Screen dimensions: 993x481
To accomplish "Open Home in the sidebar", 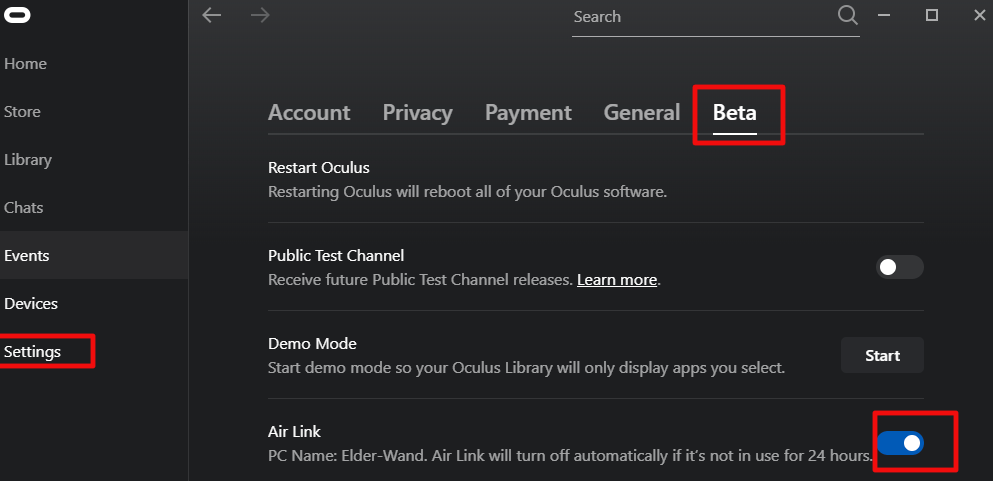I will (26, 64).
